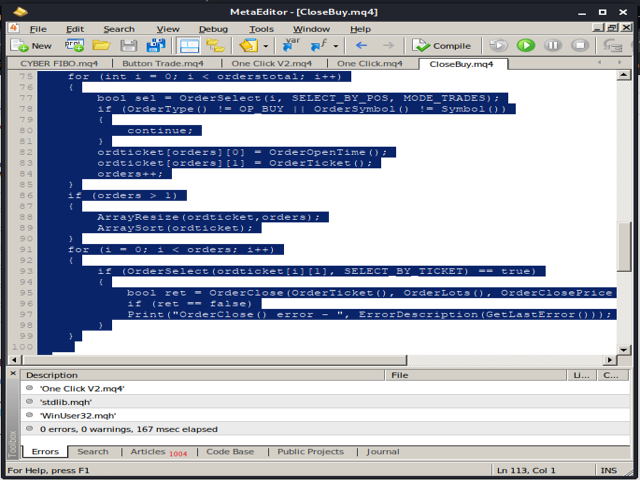Open the Search menu
Screen dimensions: 640x480
coord(119,29)
